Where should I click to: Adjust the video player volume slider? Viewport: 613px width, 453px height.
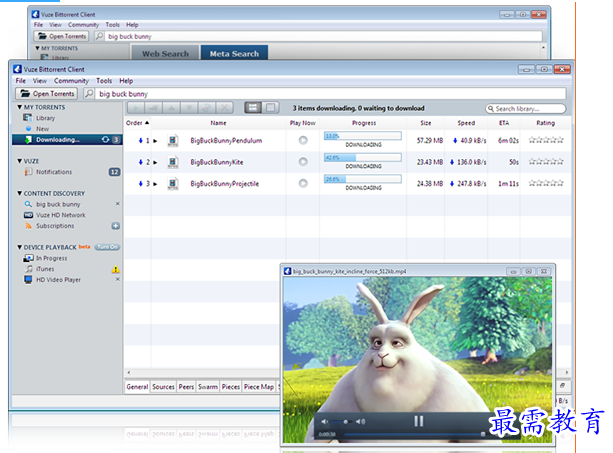click(341, 422)
